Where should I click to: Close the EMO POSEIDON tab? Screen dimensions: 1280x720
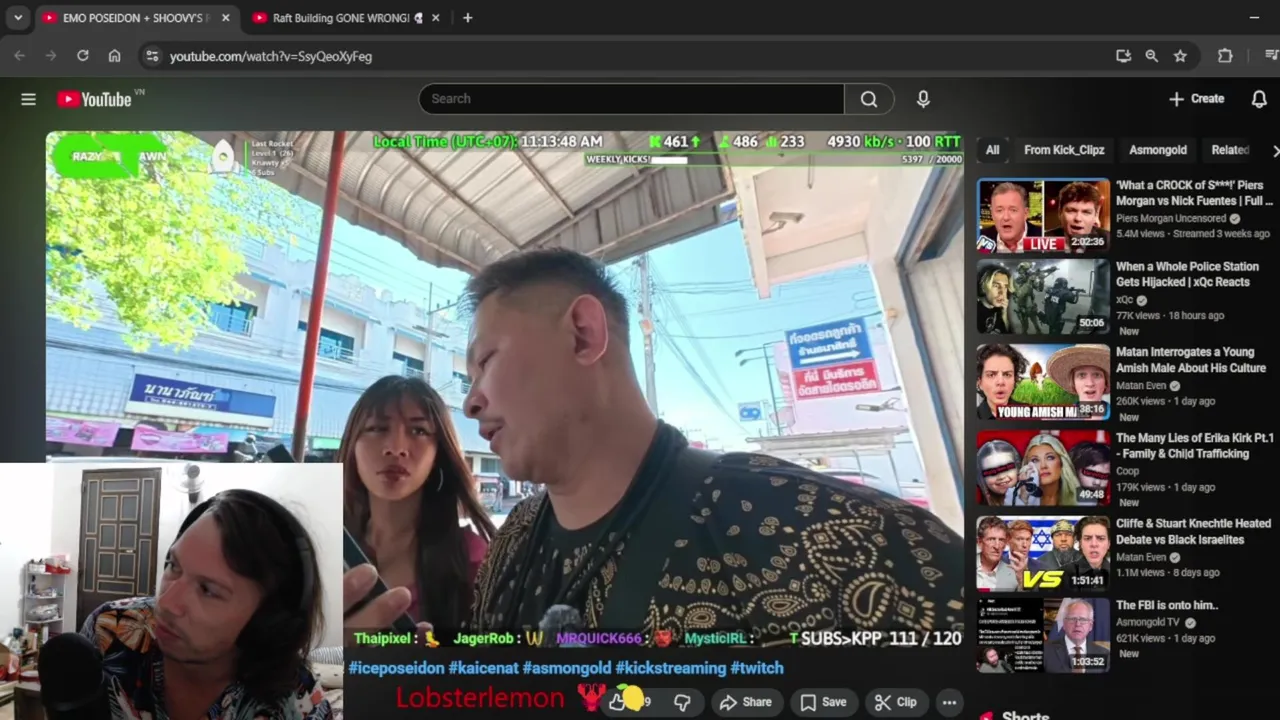tap(225, 18)
